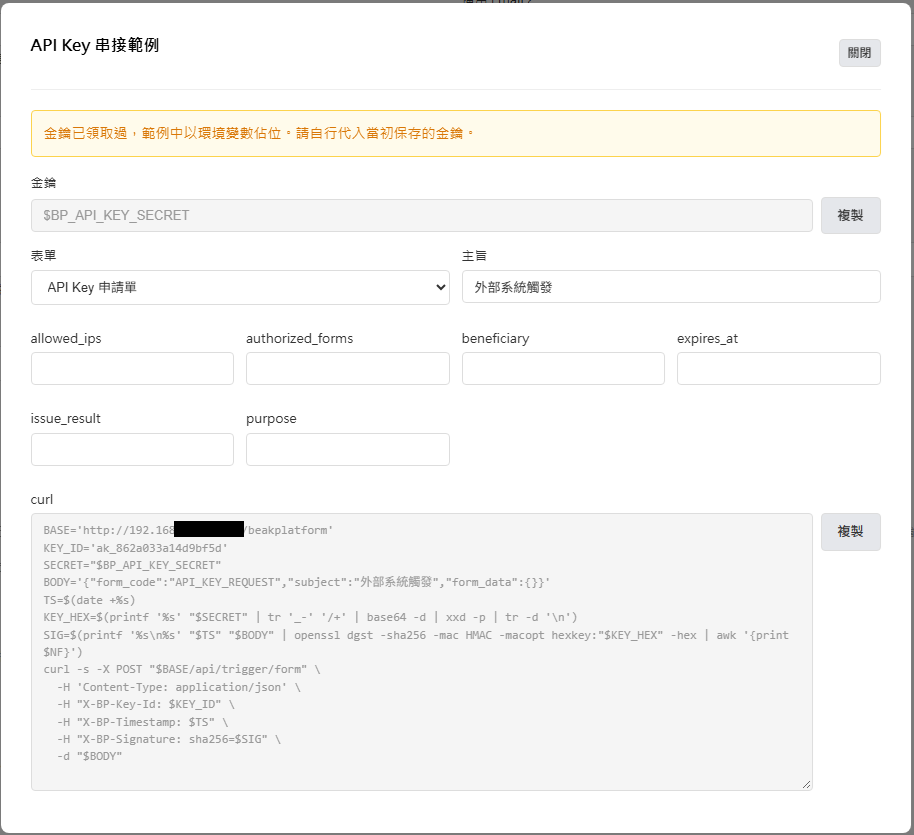Select the beneficiary text field
The height and width of the screenshot is (835, 914).
563,369
